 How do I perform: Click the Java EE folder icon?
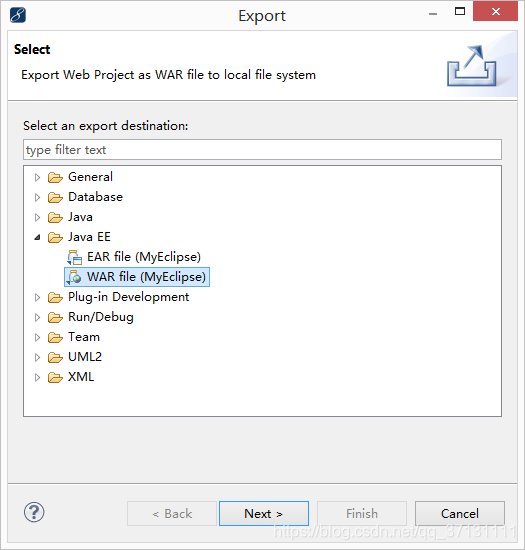point(55,237)
